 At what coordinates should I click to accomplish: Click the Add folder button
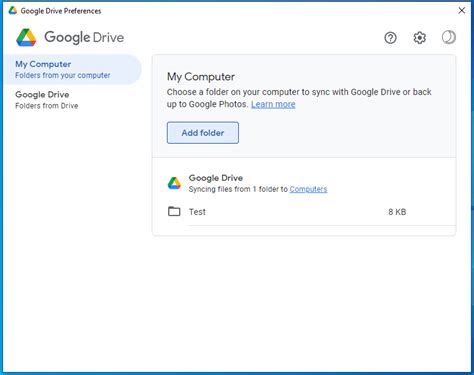[203, 133]
